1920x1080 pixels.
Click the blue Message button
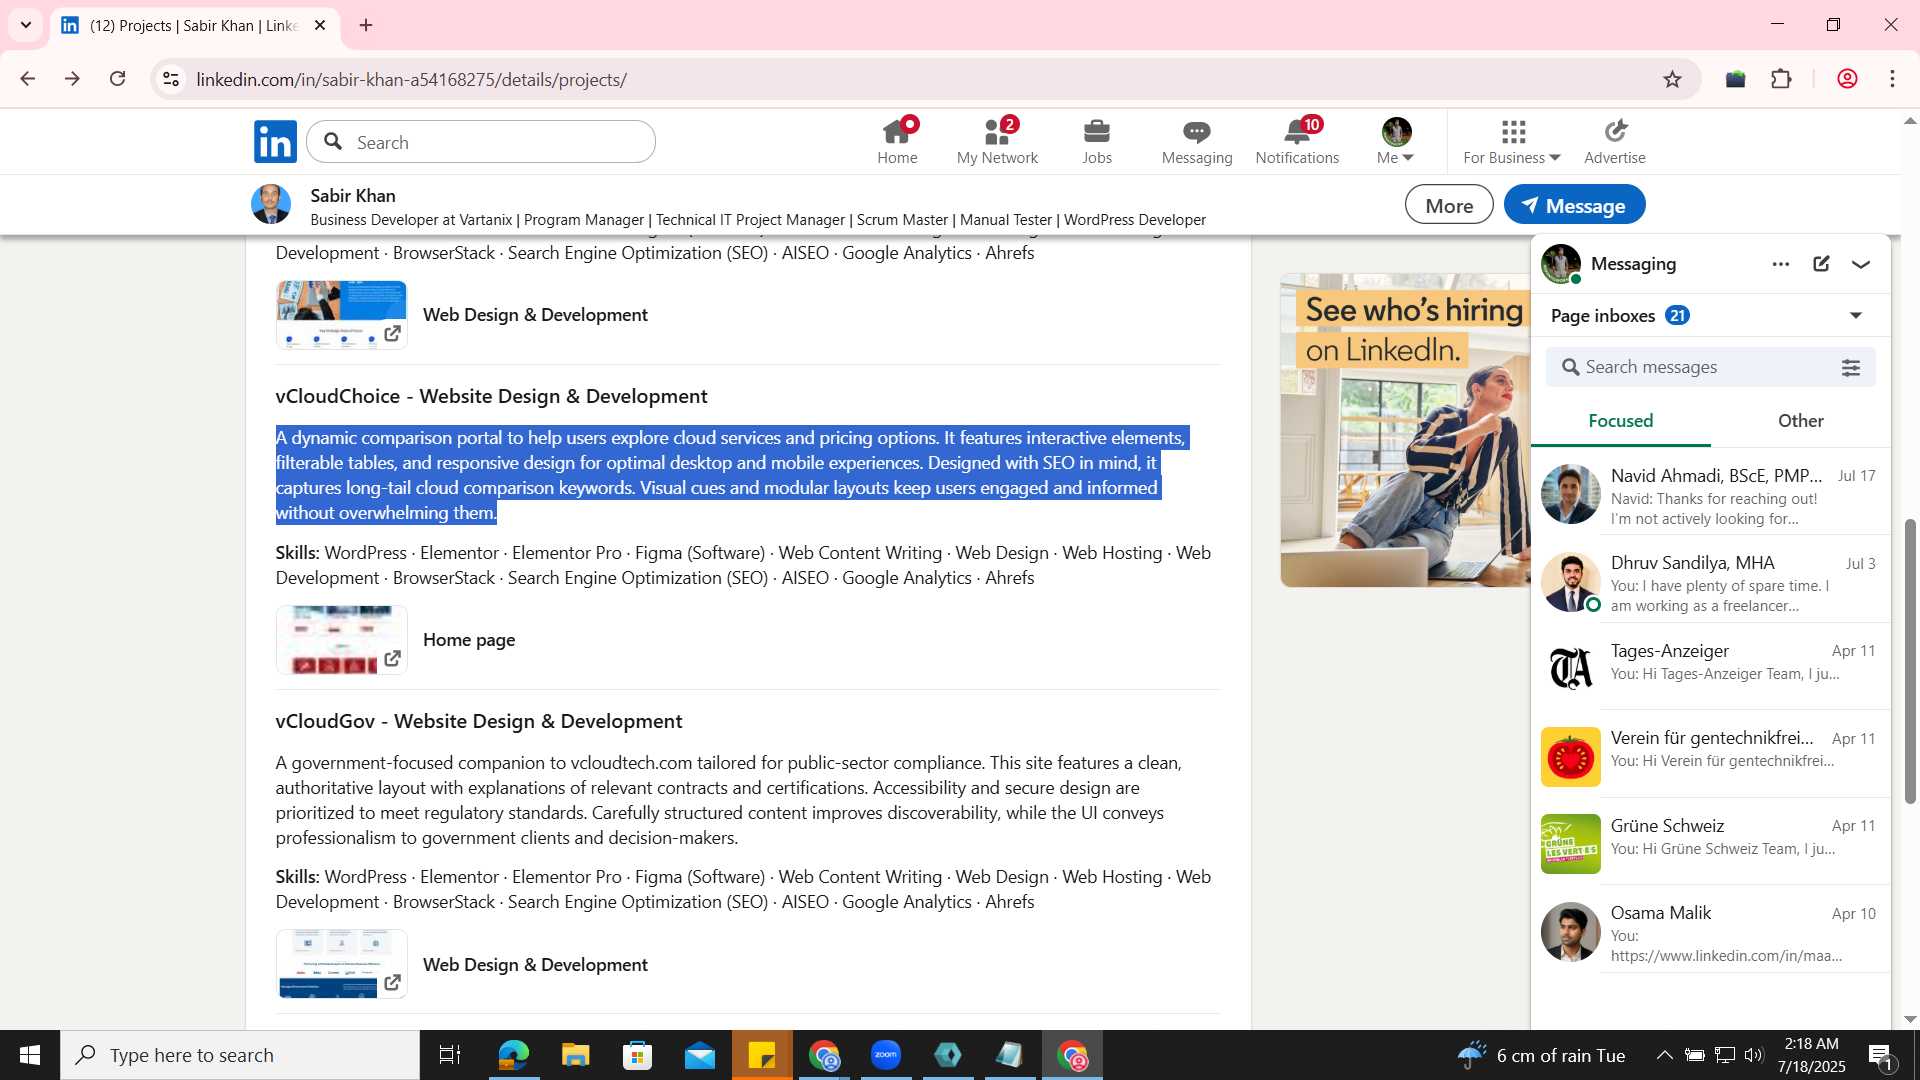point(1574,205)
